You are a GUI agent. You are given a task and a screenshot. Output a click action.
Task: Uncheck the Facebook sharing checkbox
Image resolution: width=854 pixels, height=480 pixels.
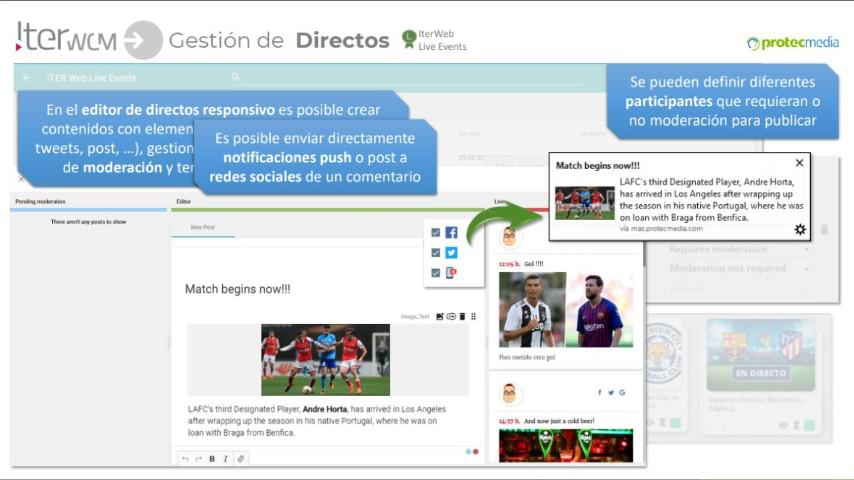[435, 233]
